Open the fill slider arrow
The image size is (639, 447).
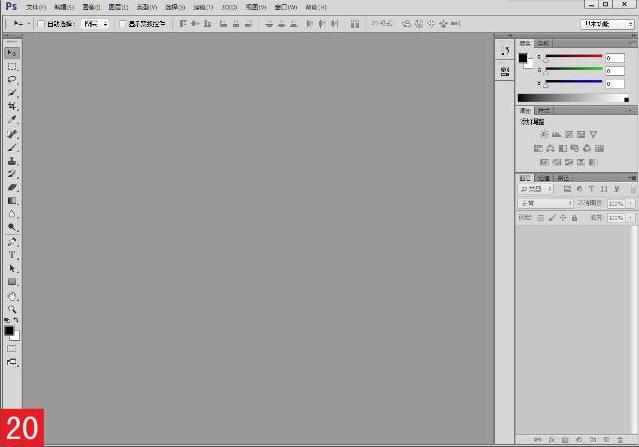[x=630, y=218]
